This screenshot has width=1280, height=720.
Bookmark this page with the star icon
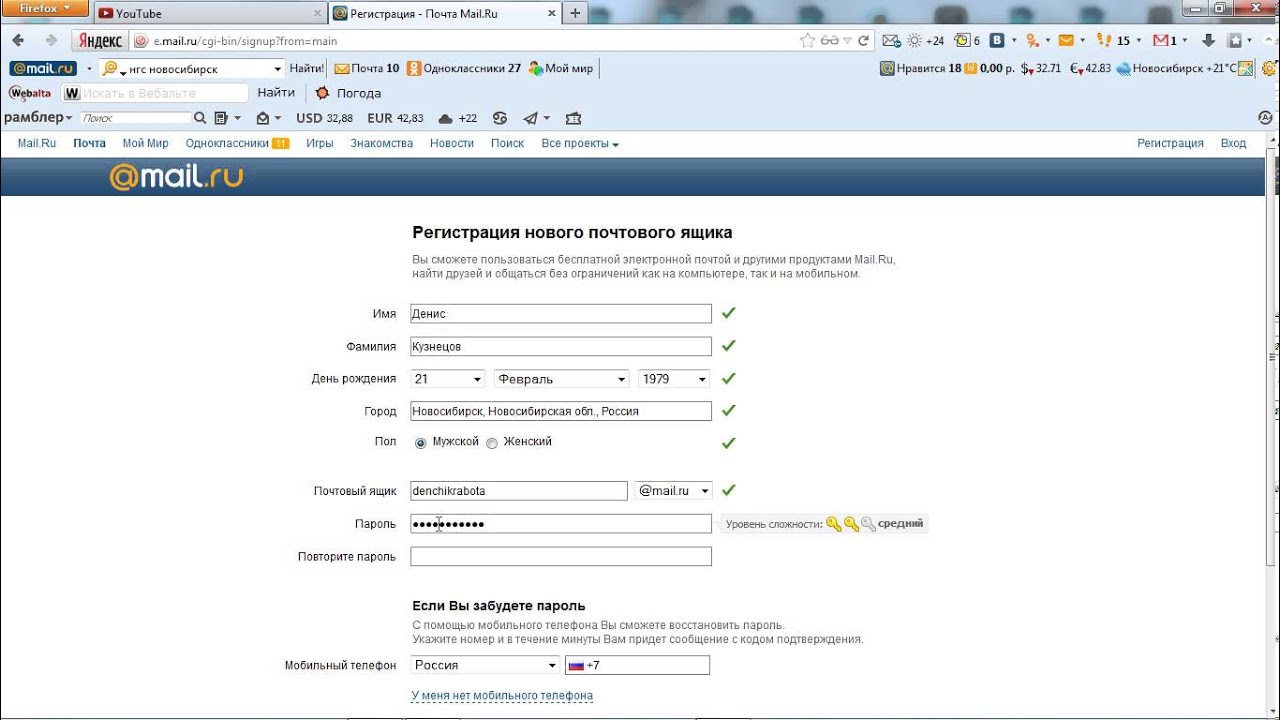pyautogui.click(x=808, y=41)
